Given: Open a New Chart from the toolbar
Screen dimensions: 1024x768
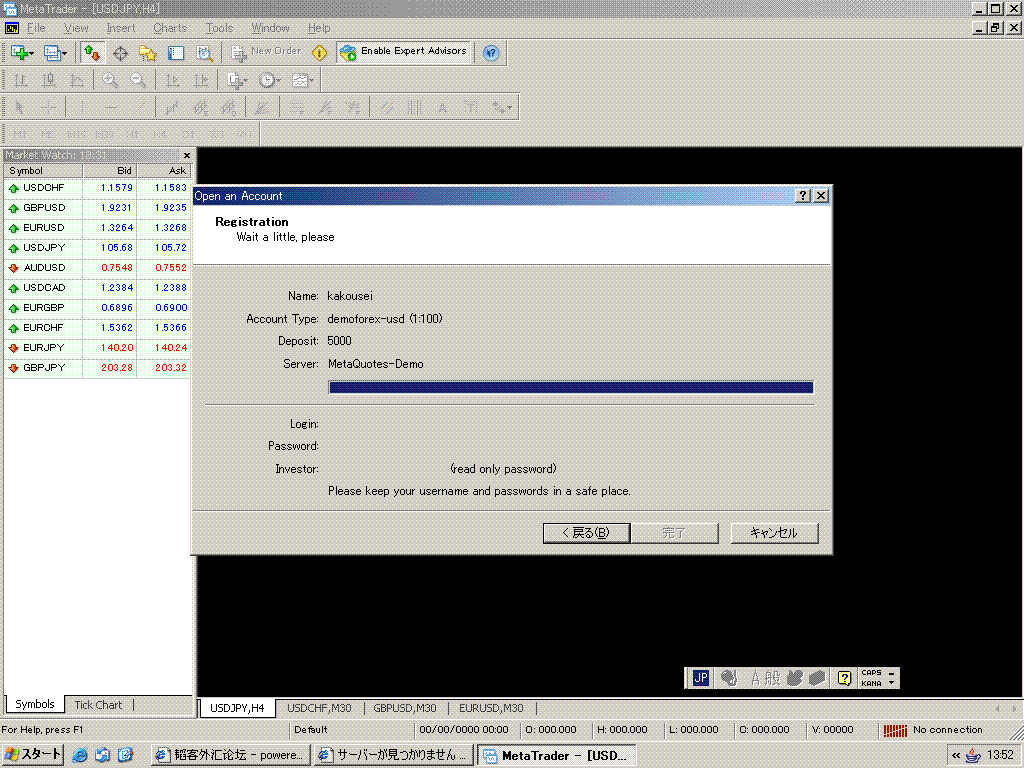Looking at the screenshot, I should pos(20,53).
